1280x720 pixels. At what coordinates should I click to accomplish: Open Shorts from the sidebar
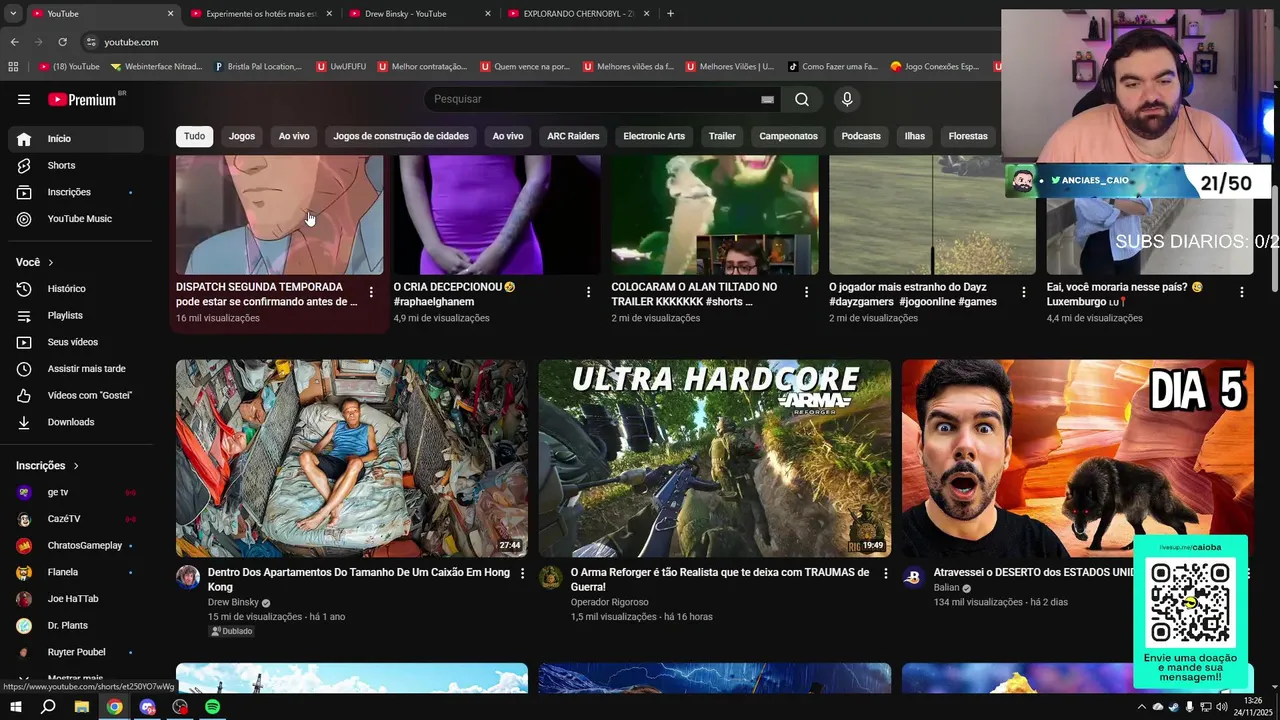(x=76, y=165)
